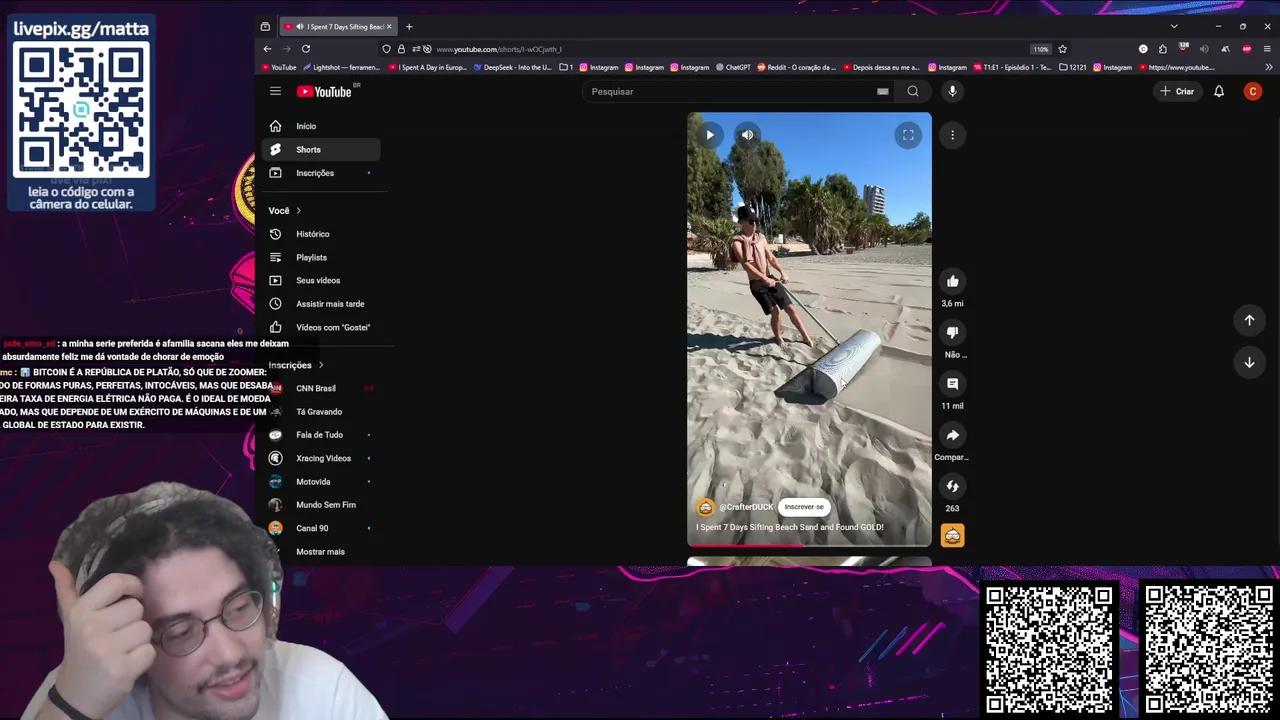1280x720 pixels.
Task: Bookmark this page with the star
Action: 1062,49
